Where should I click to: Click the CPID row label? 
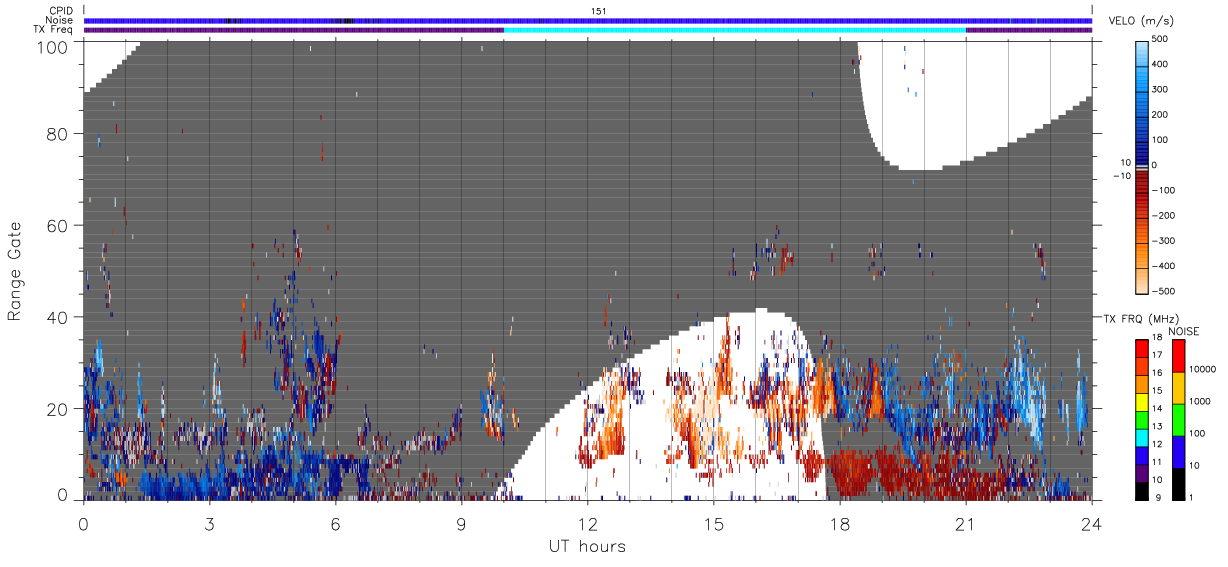point(61,11)
